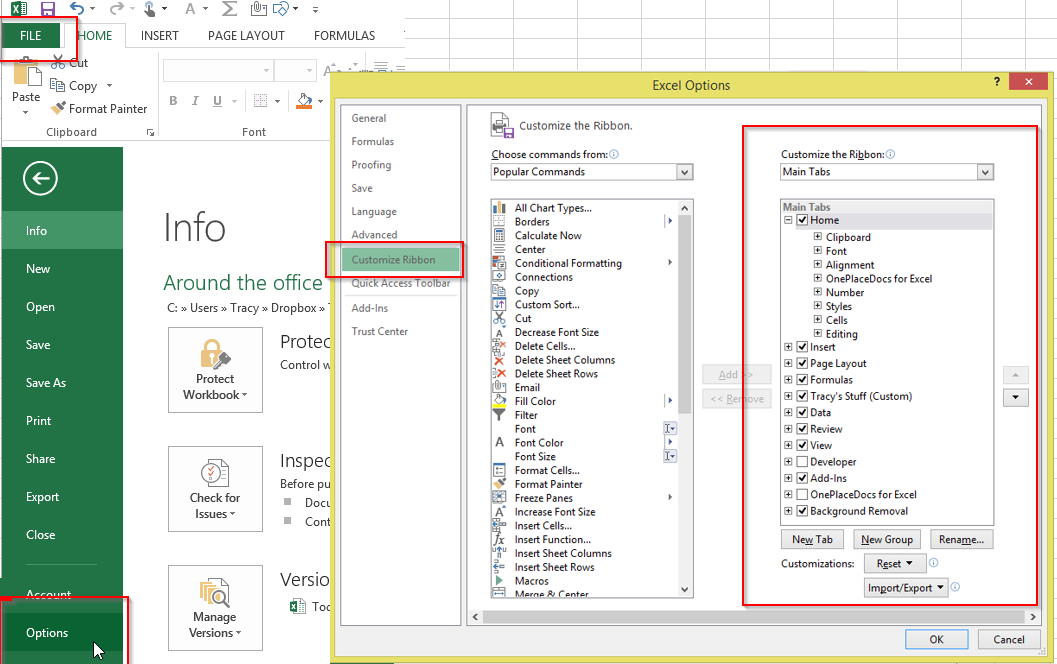Screen dimensions: 1057x664
Task: Toggle Underline formatting in Font group
Action: (x=217, y=100)
